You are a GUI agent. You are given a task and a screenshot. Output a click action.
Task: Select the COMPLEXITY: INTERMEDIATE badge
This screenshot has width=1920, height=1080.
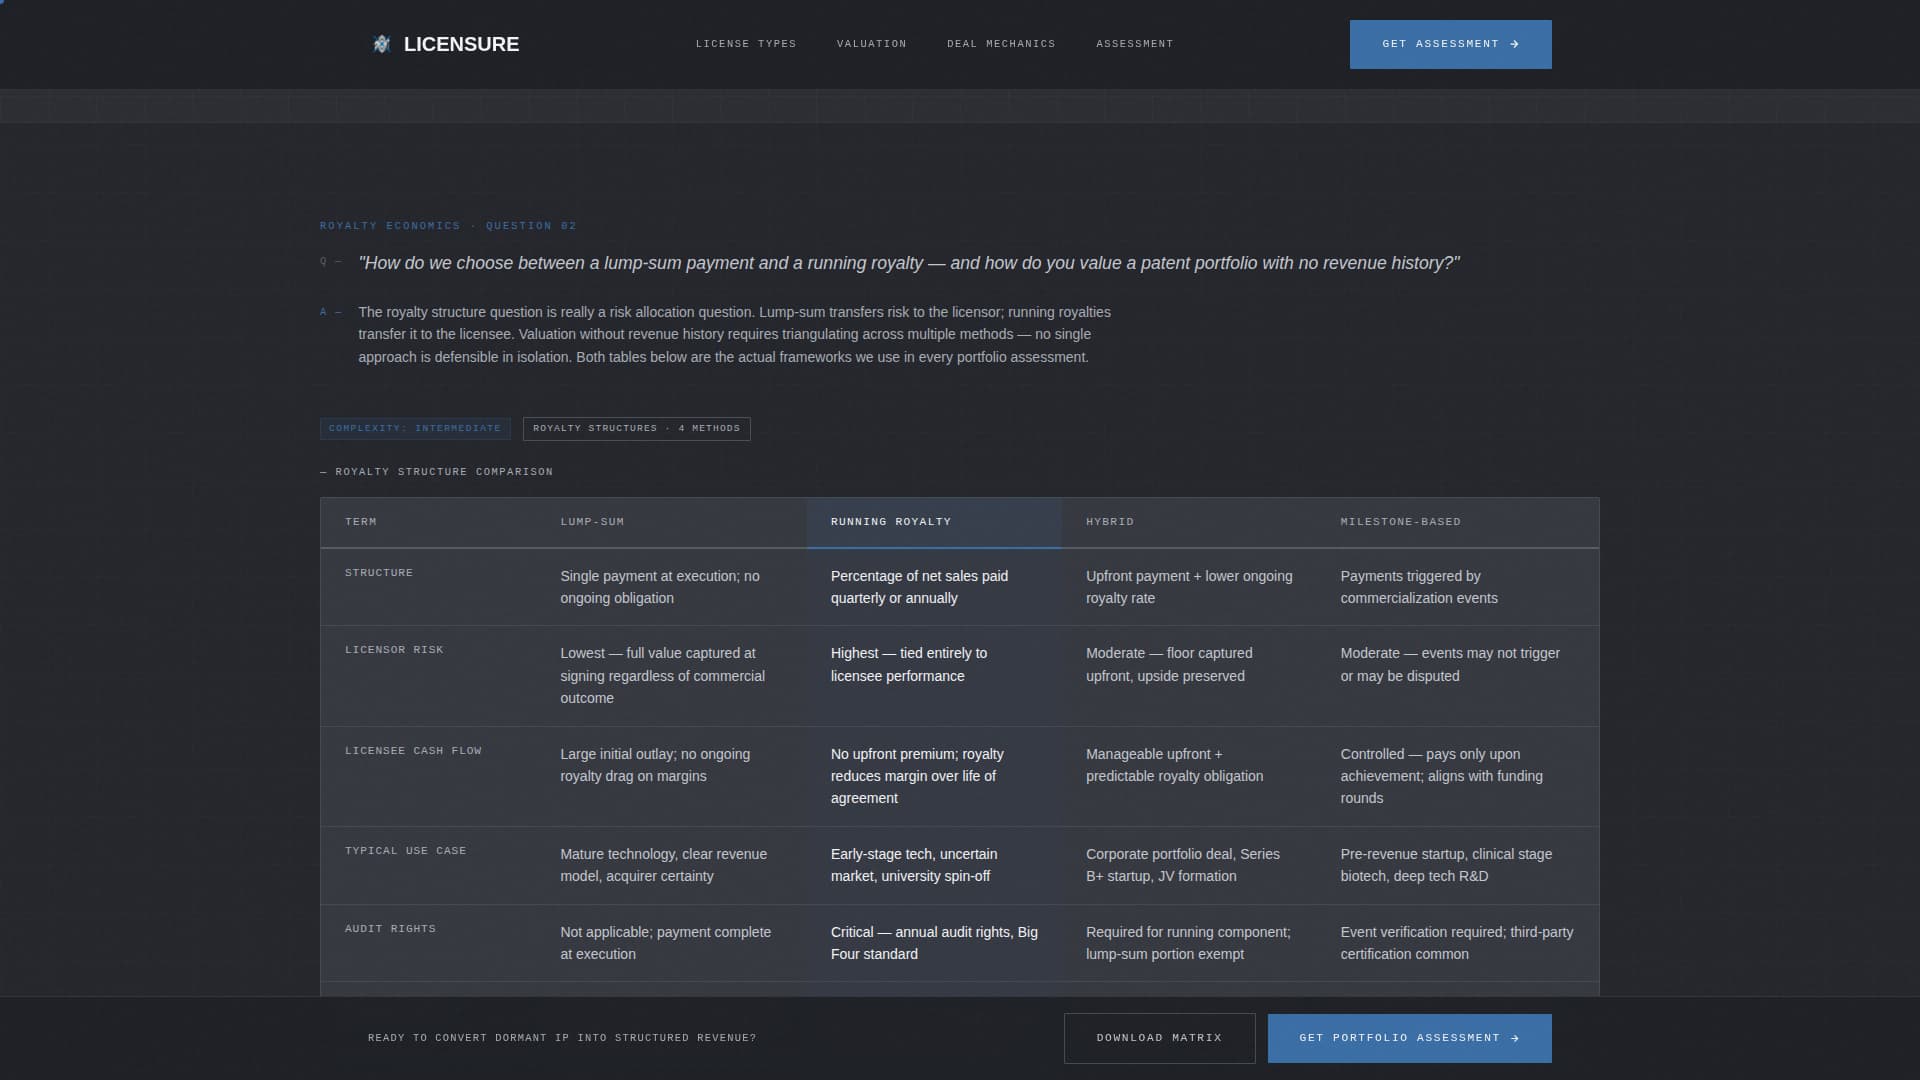416,428
